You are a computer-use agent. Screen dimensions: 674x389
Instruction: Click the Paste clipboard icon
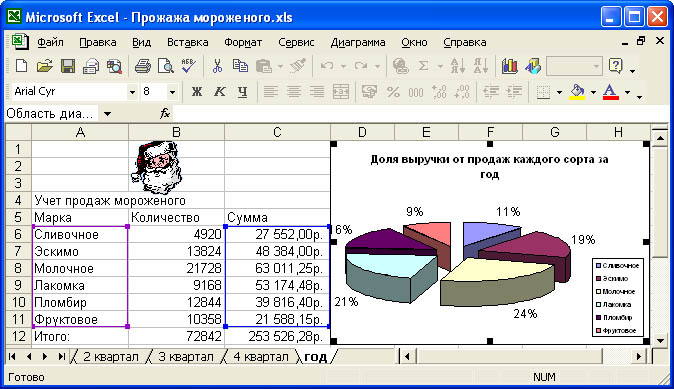pos(263,66)
